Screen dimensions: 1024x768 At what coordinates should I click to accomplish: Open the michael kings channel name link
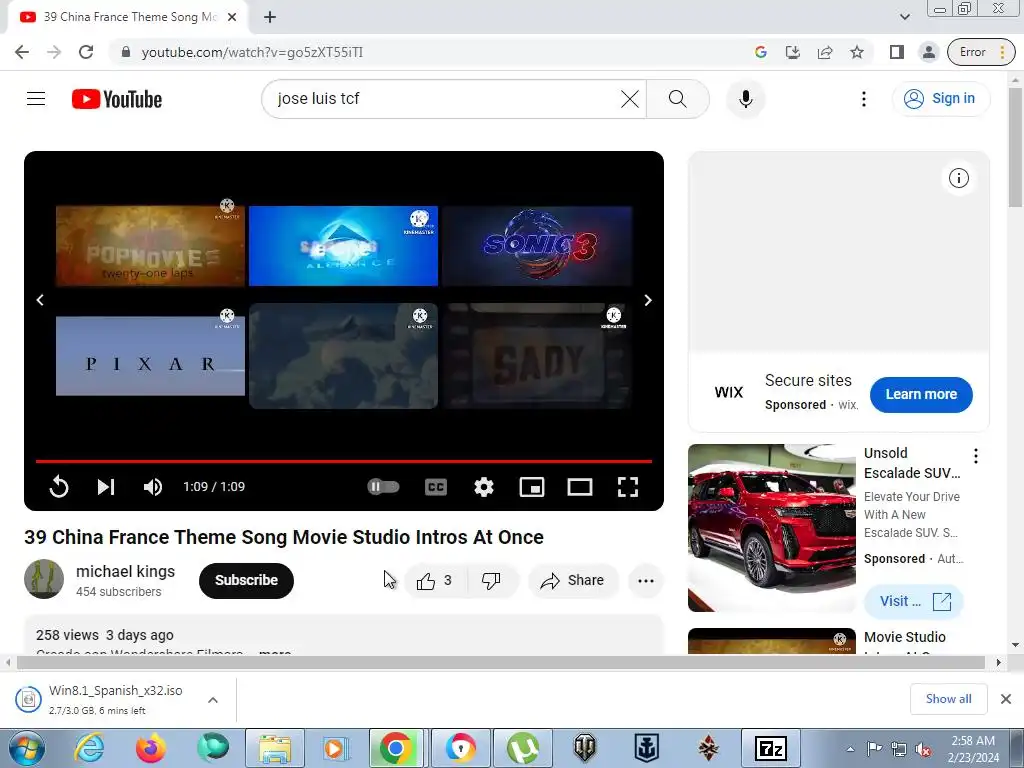(x=125, y=571)
